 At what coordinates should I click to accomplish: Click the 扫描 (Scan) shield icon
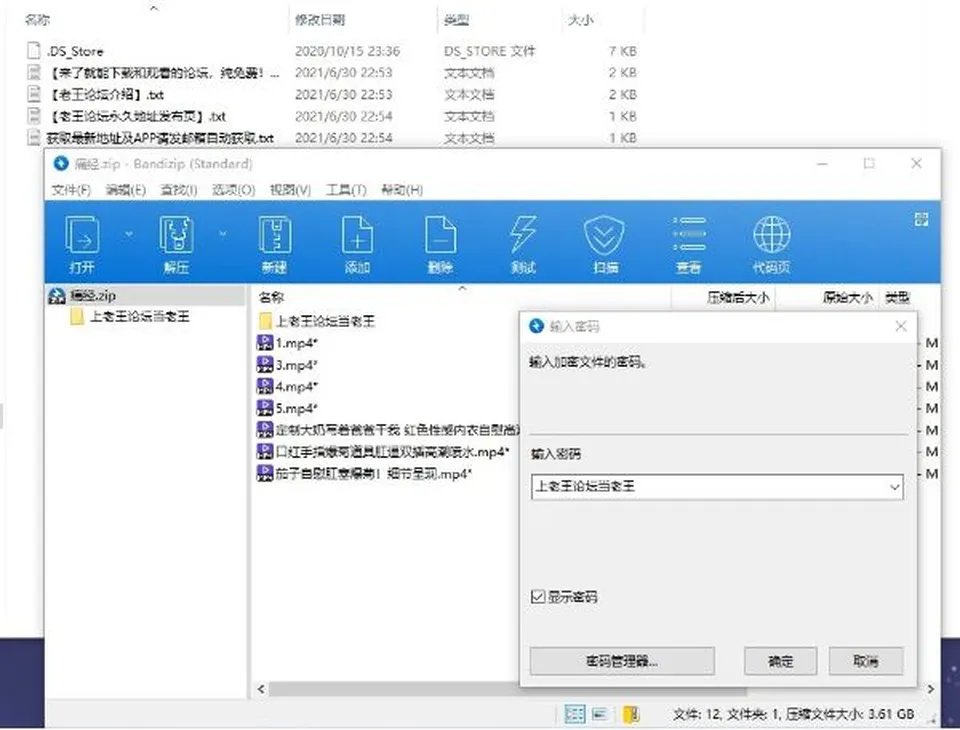pyautogui.click(x=605, y=235)
